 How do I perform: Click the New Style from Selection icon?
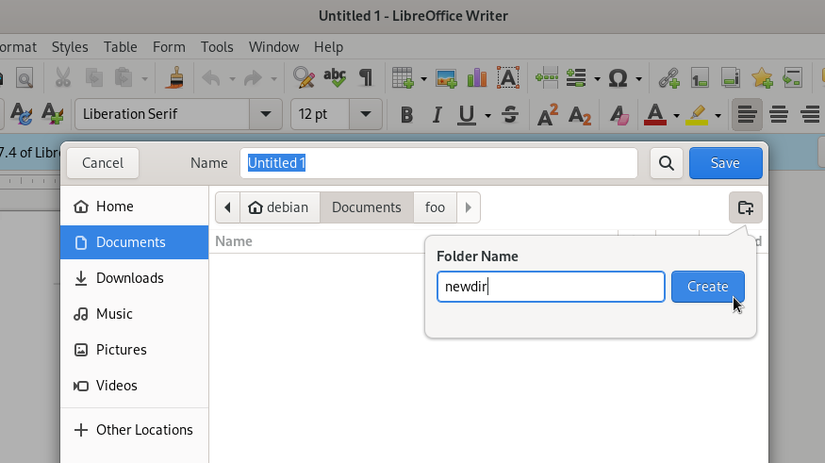coord(52,114)
